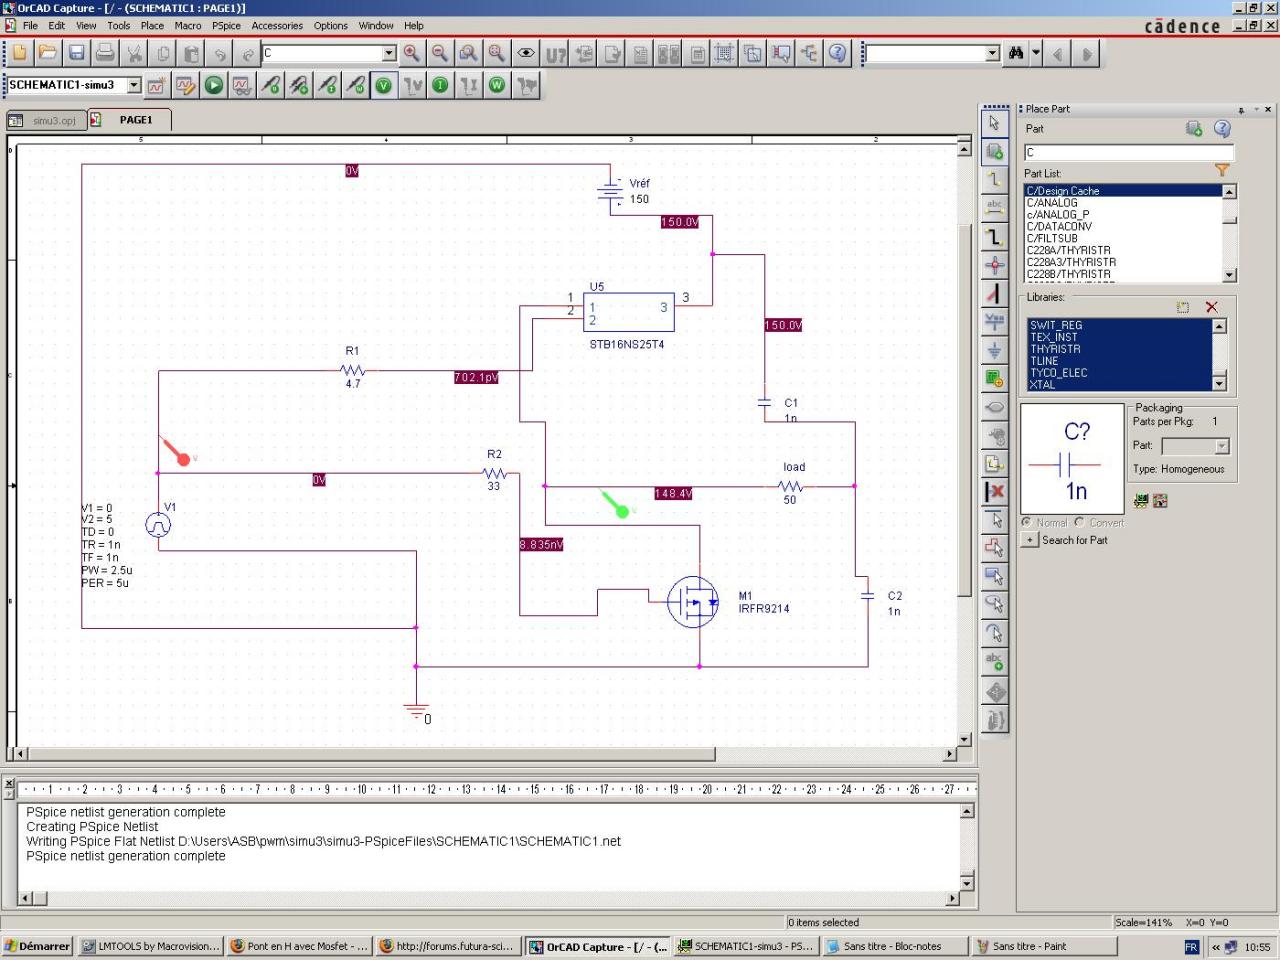Viewport: 1280px width, 960px height.
Task: Switch to SCHEMATIC1-simu3 PSpice taskbar window
Action: point(747,946)
